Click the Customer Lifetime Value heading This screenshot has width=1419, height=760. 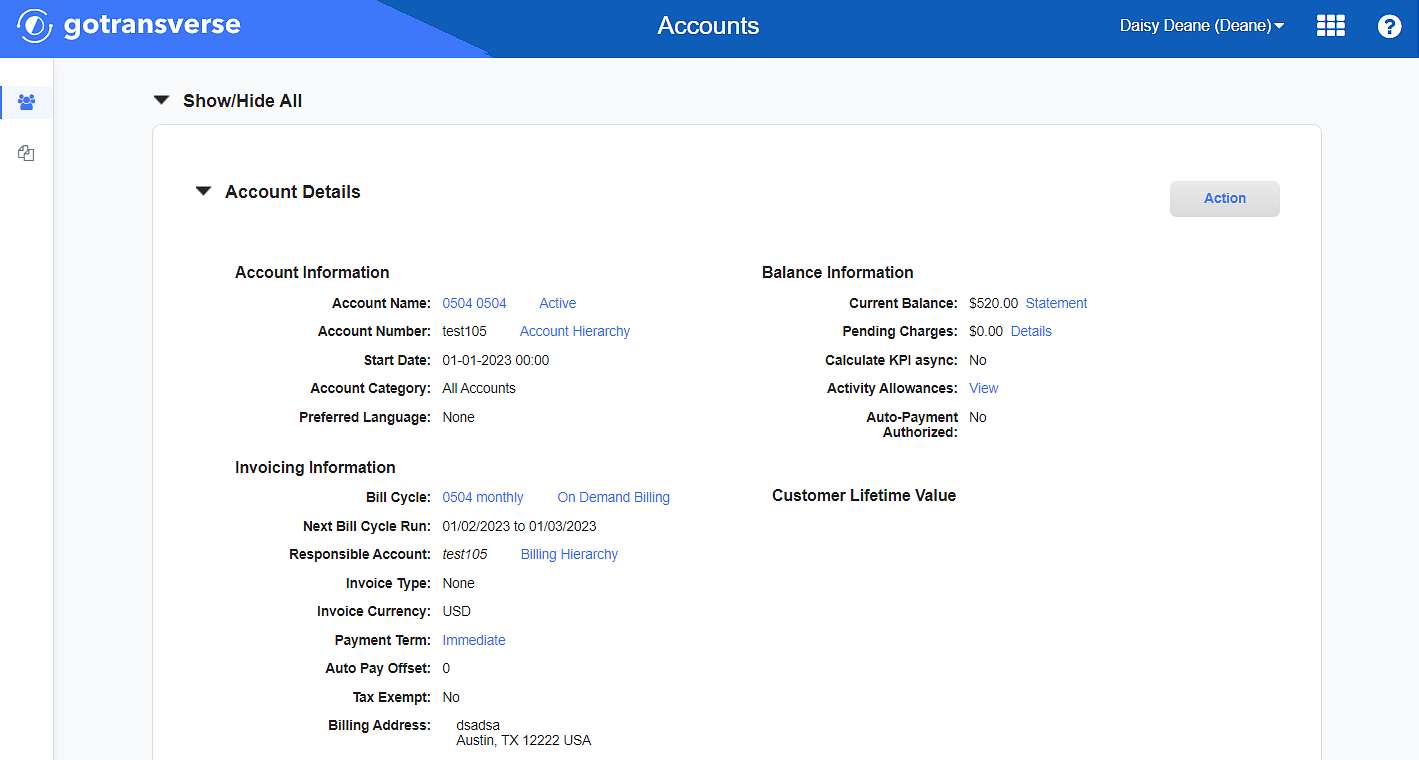point(864,496)
